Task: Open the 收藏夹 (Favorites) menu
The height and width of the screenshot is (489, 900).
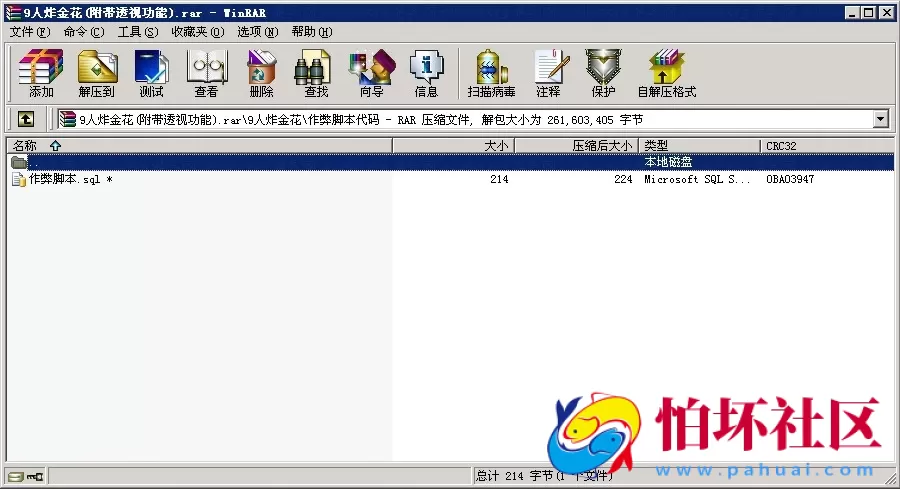Action: [197, 32]
